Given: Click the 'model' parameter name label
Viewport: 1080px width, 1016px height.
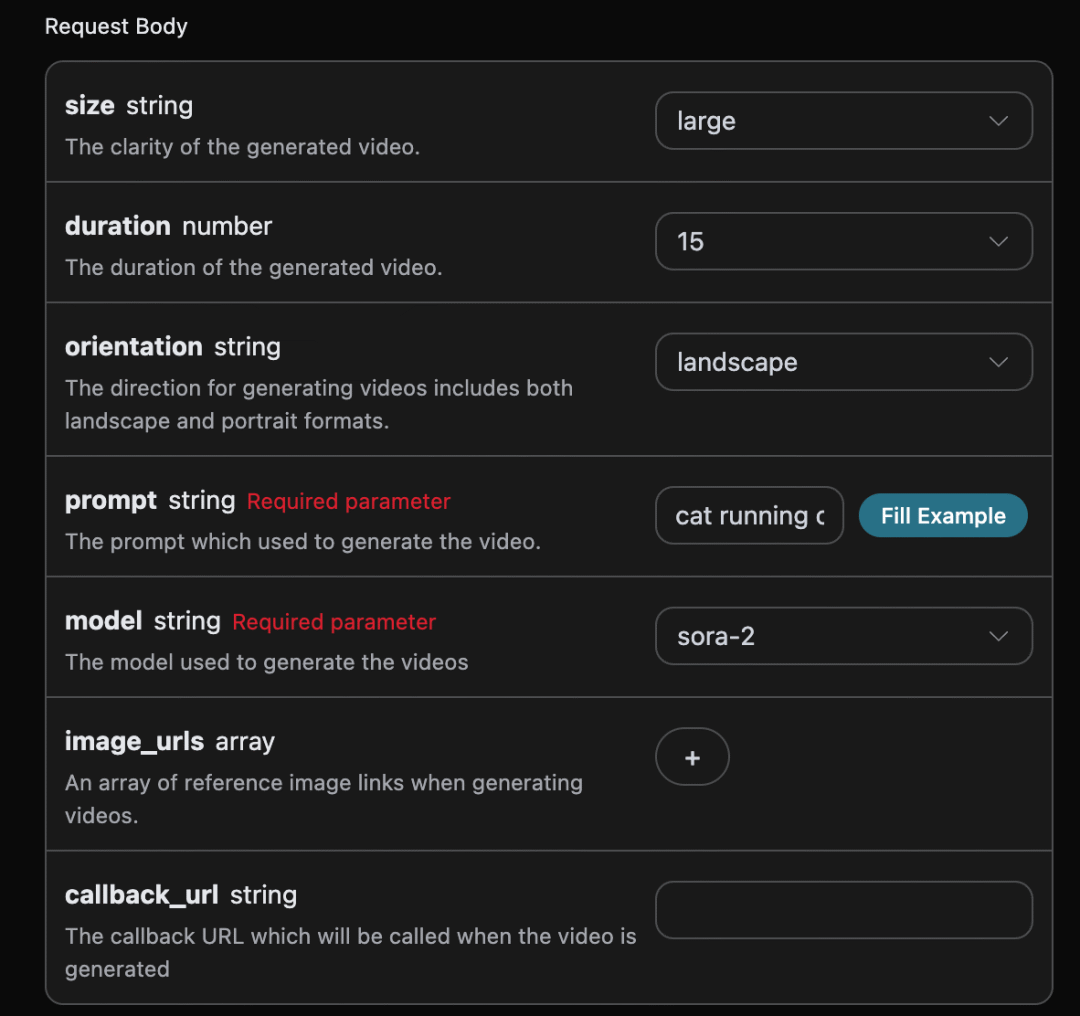Looking at the screenshot, I should [104, 621].
